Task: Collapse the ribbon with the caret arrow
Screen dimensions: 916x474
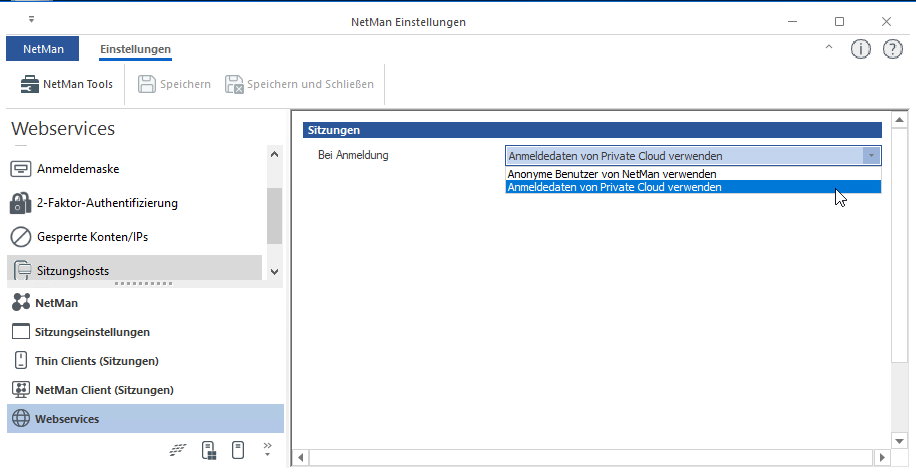Action: [828, 47]
